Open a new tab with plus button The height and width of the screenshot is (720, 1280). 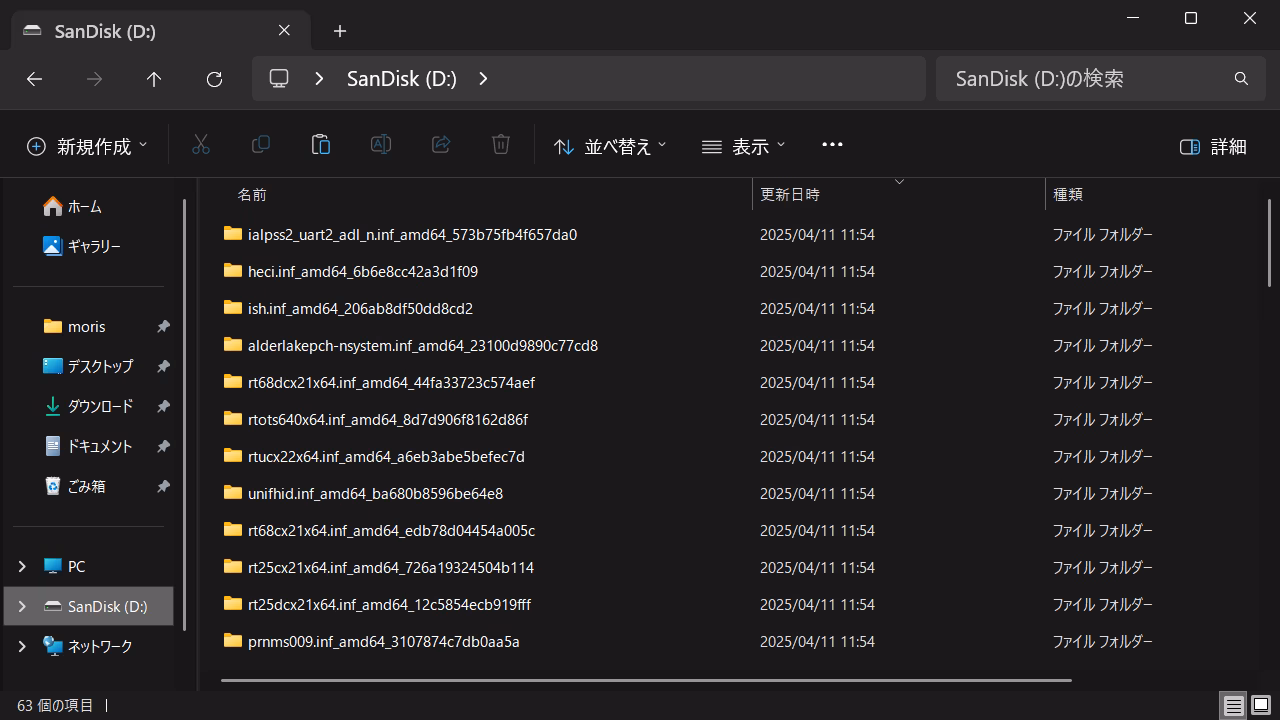340,31
